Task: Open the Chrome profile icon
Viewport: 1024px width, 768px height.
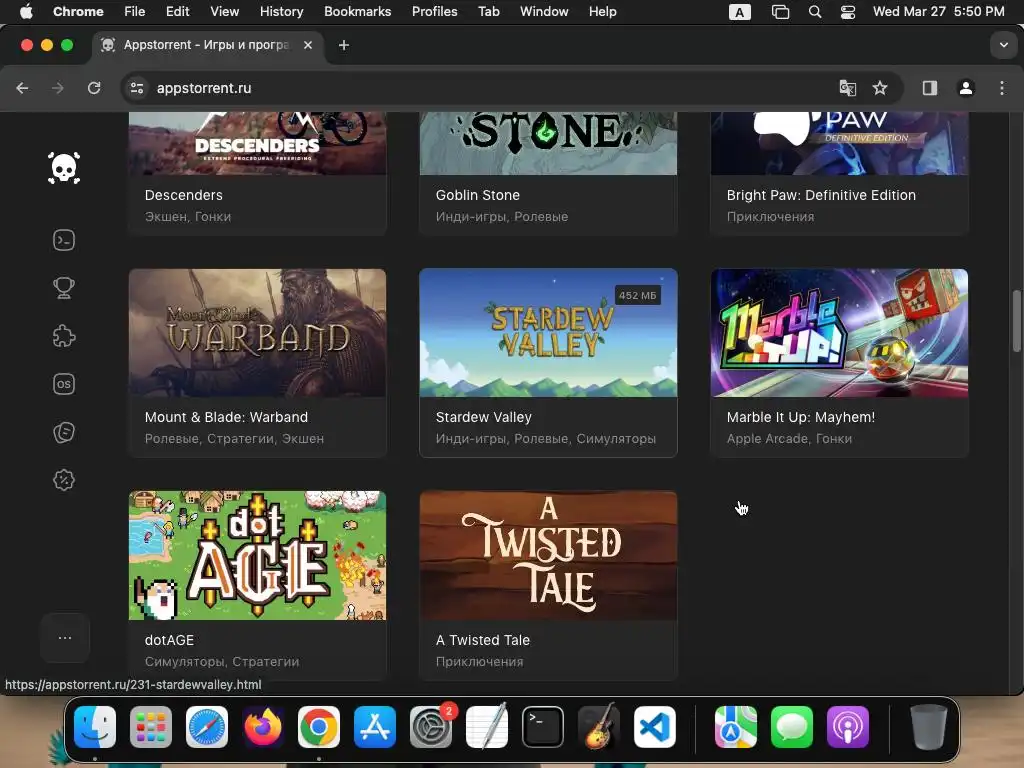Action: point(966,88)
